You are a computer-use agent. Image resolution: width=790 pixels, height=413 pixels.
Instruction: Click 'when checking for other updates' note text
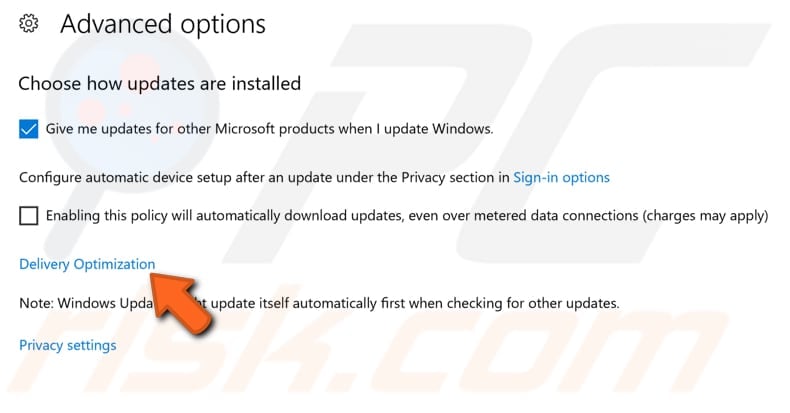(514, 303)
